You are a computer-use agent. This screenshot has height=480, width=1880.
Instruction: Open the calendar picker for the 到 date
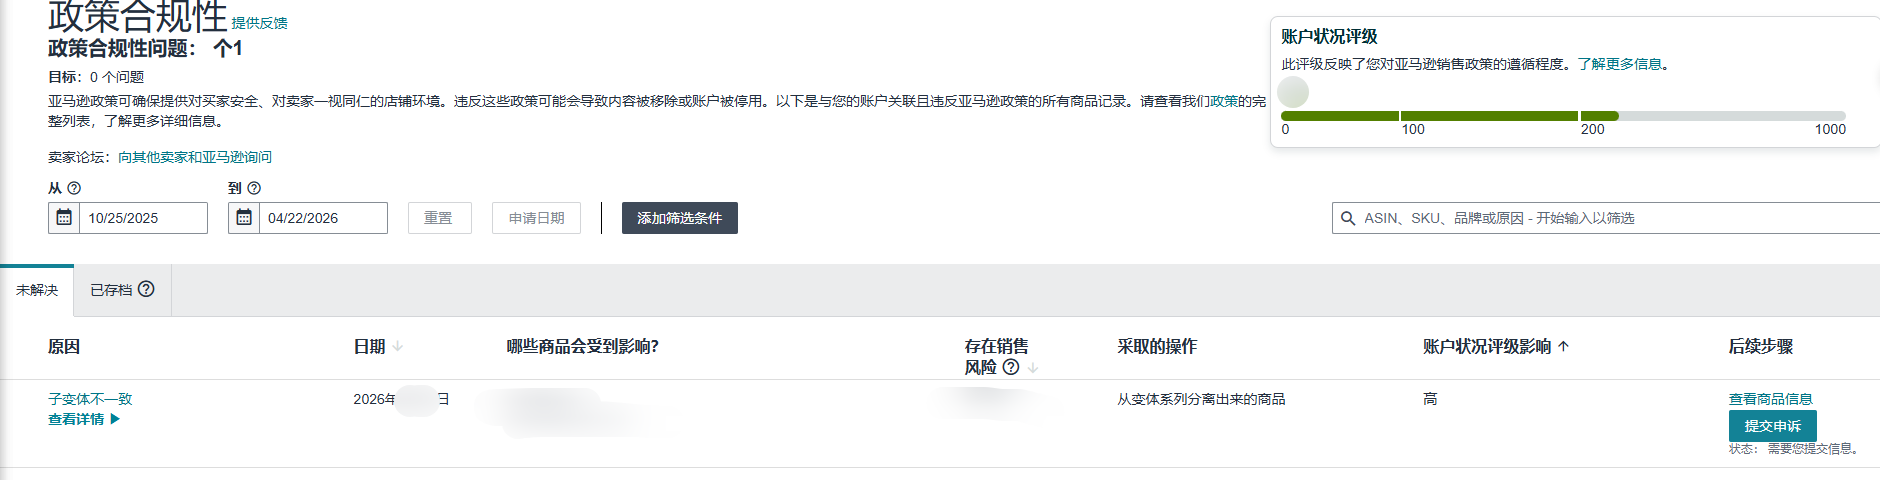[x=244, y=218]
